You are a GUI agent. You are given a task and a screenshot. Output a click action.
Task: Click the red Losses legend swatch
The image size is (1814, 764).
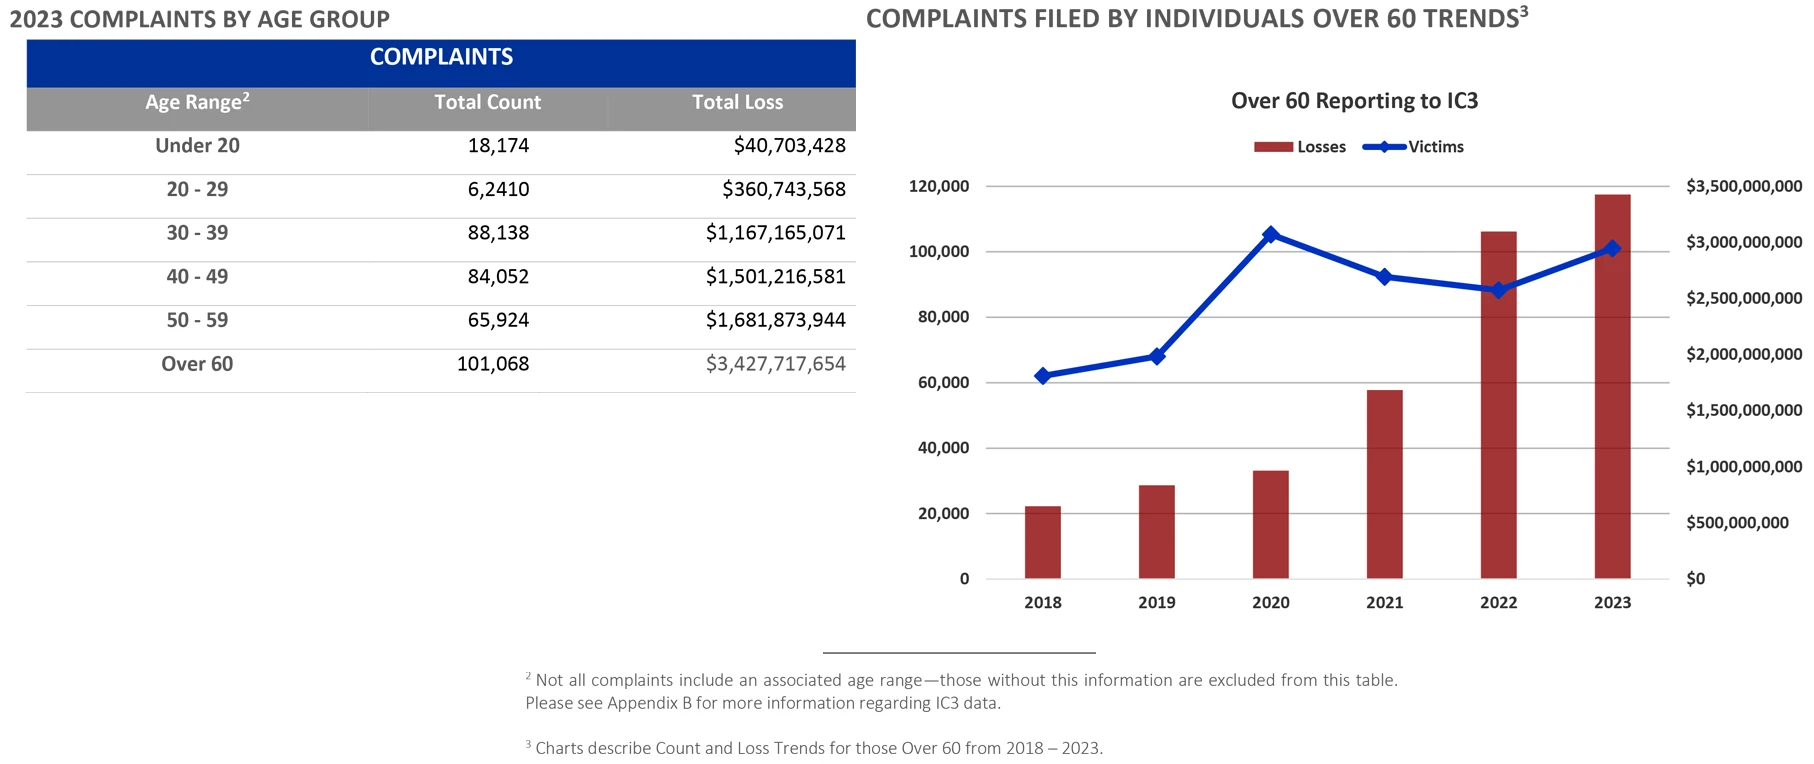click(1273, 147)
